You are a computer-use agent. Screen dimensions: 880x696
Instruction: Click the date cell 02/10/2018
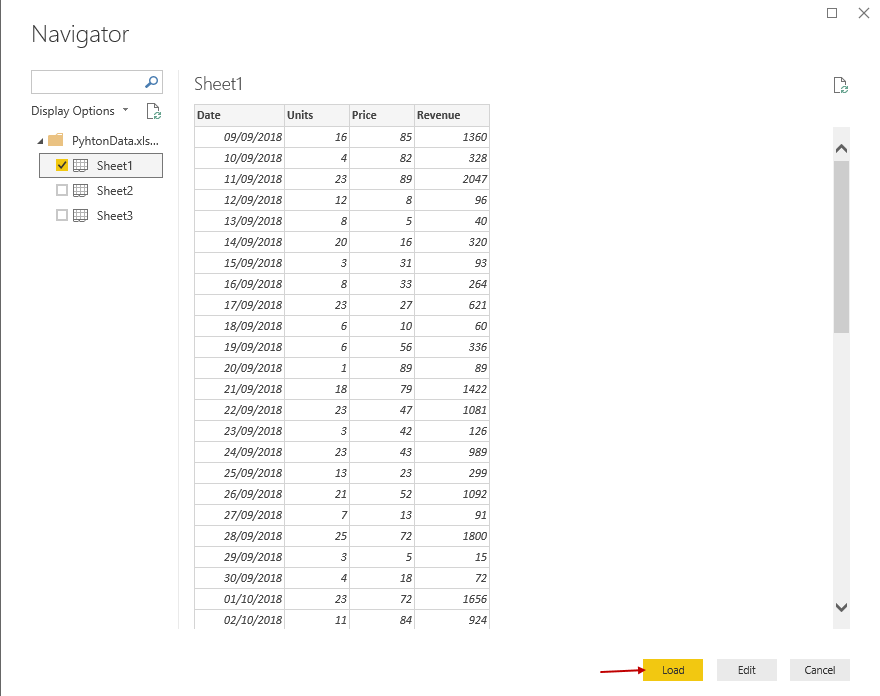point(240,620)
